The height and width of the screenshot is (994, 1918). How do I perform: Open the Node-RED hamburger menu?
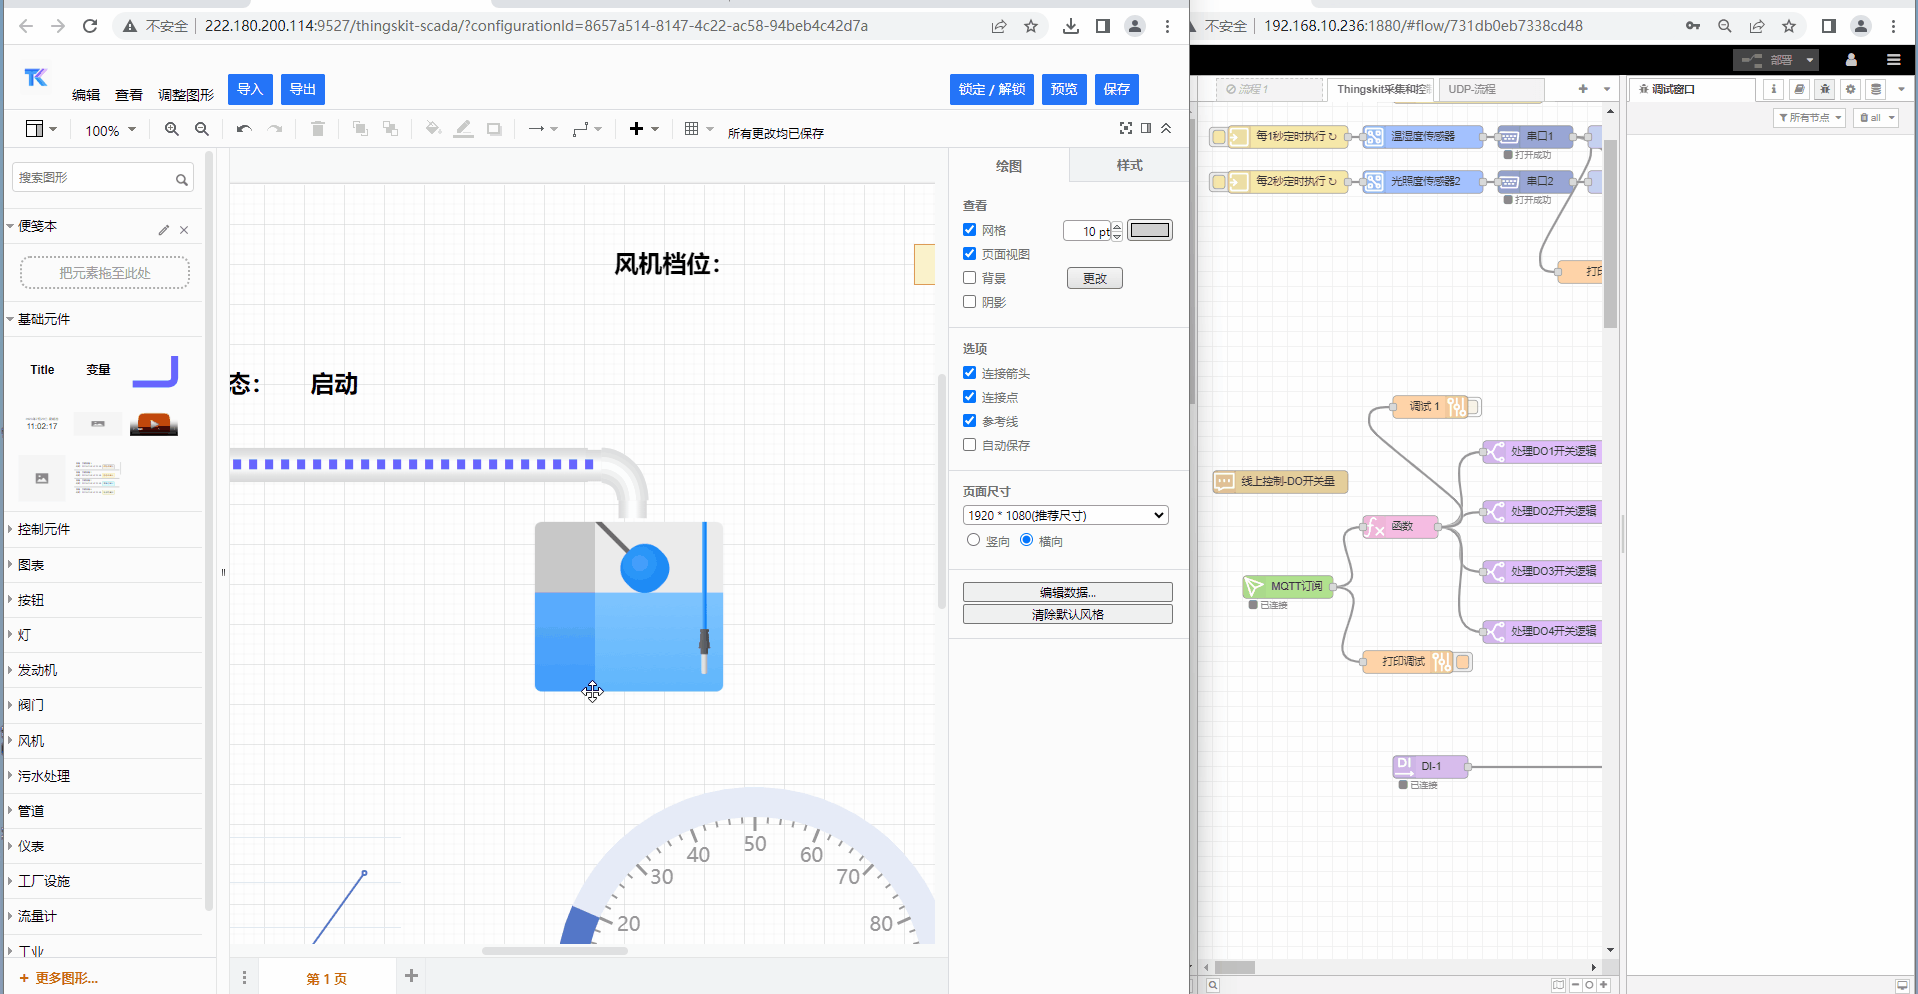pos(1893,60)
